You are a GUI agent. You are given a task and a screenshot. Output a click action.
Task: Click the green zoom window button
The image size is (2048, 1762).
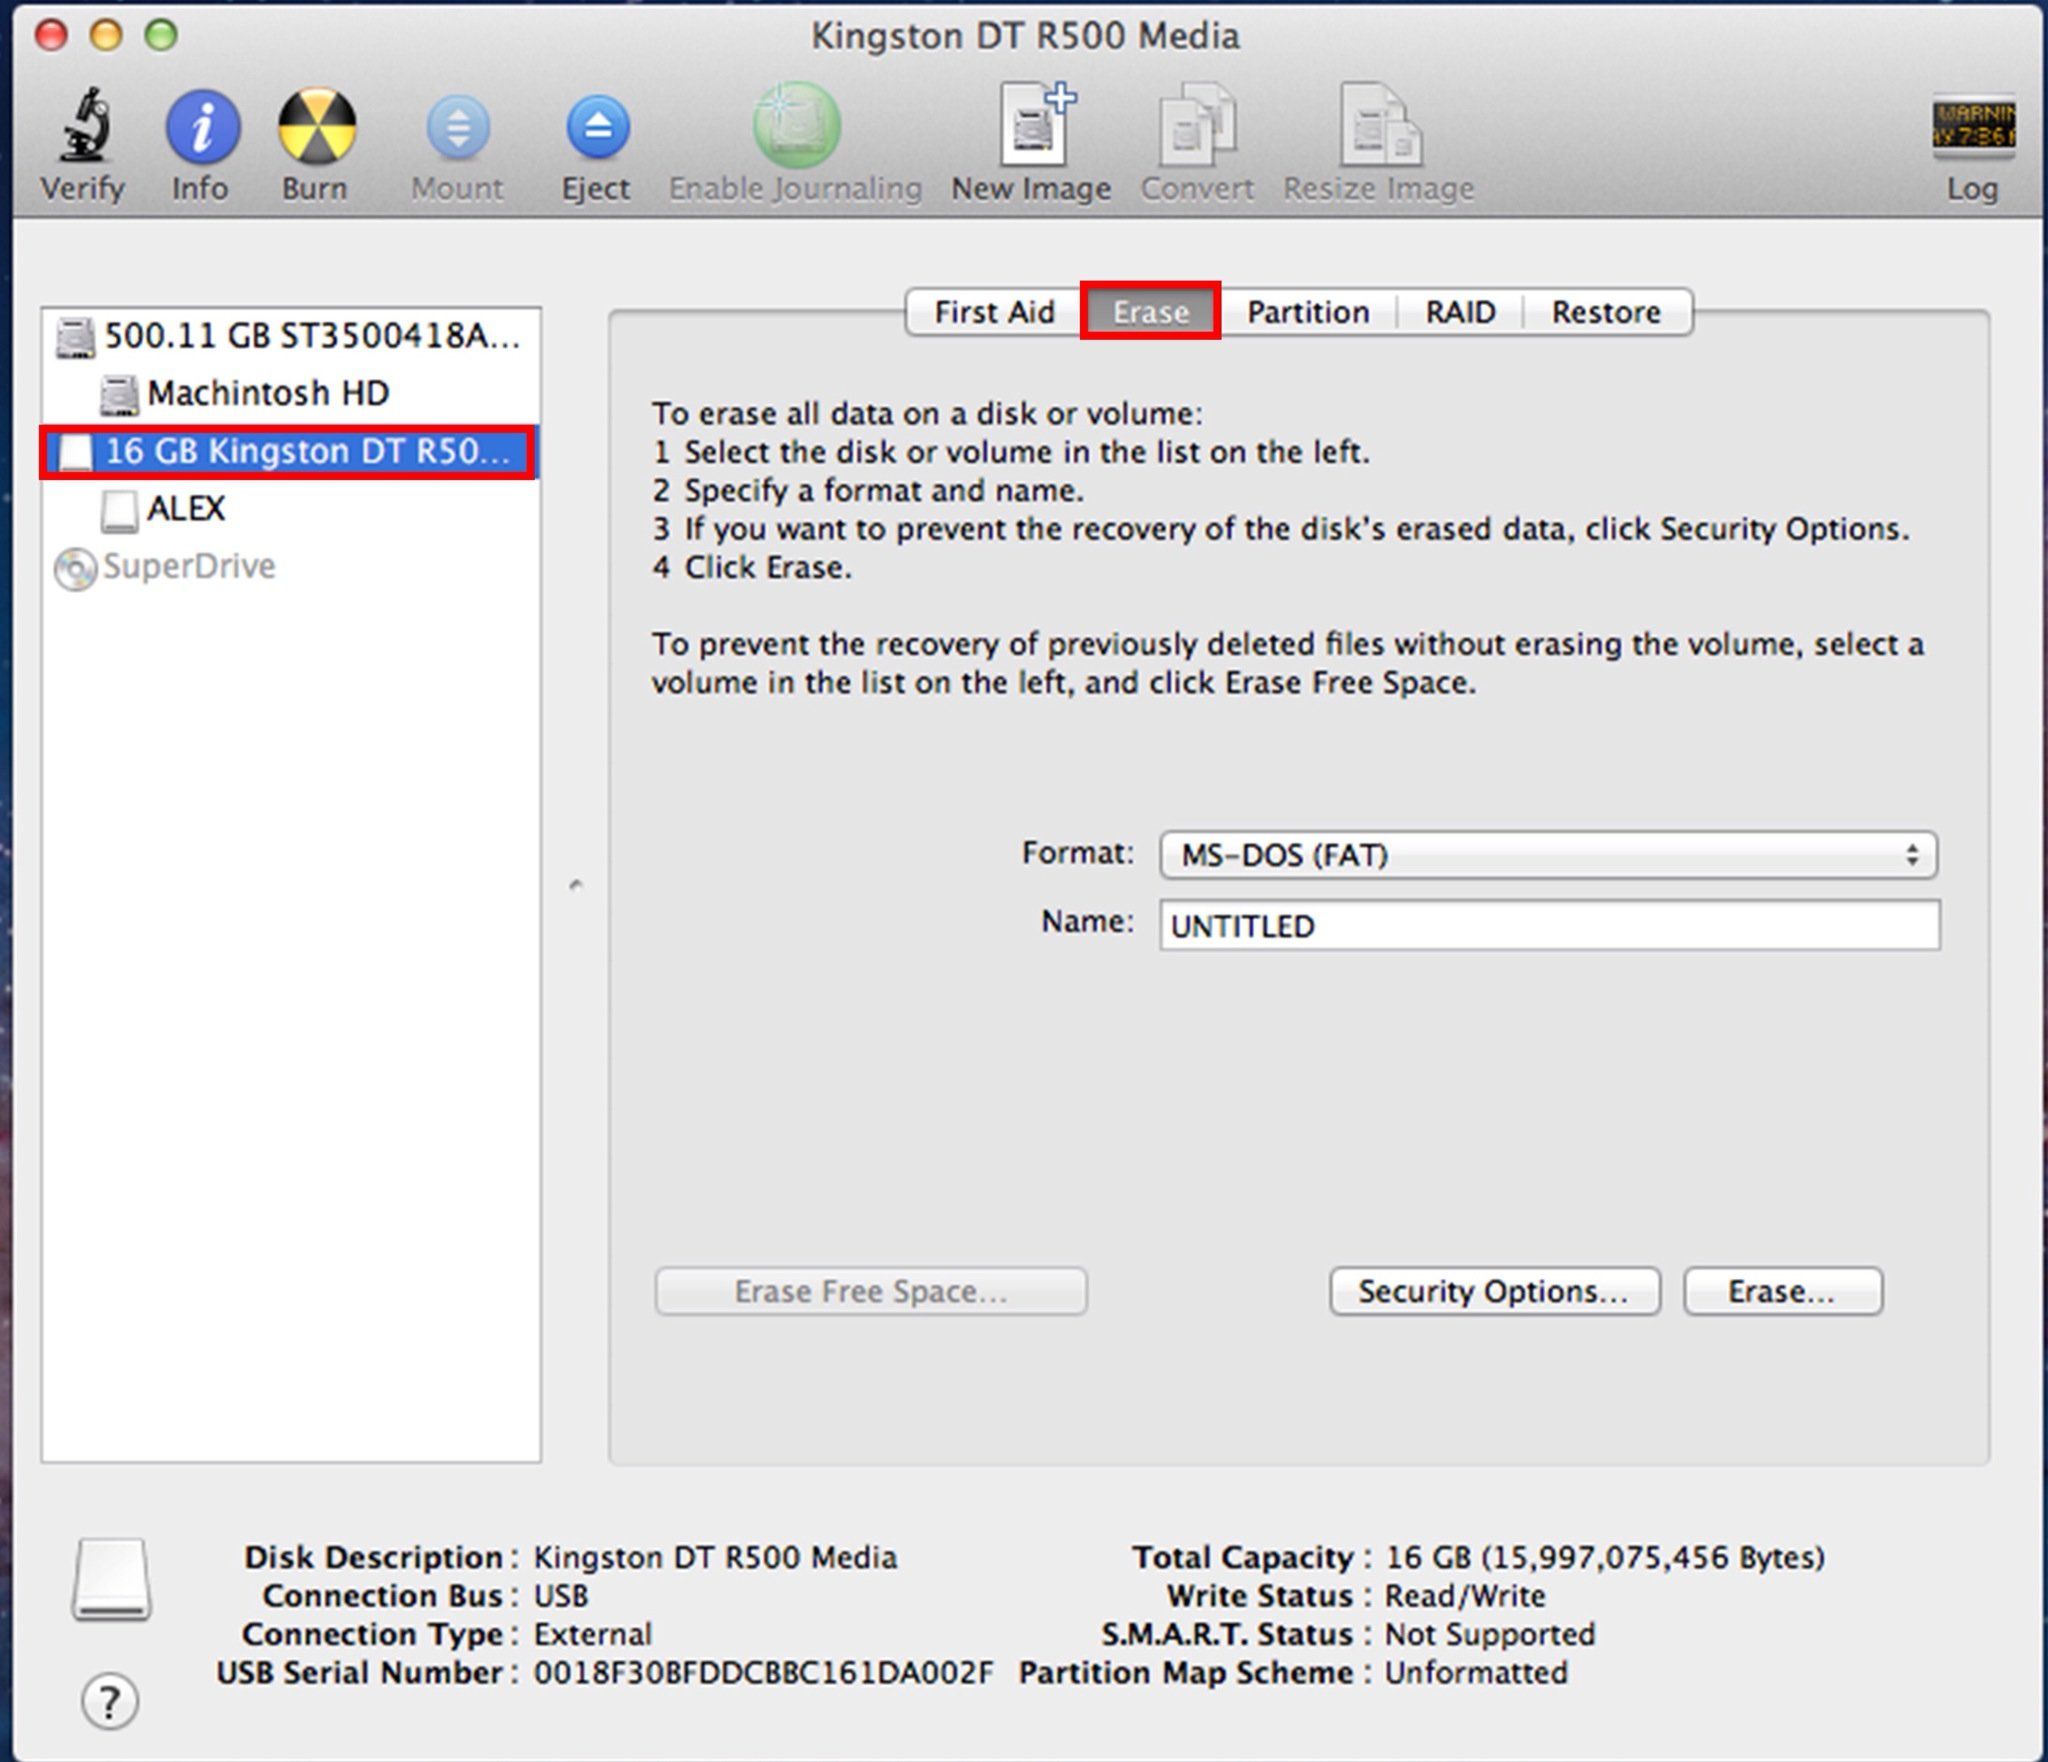point(161,35)
